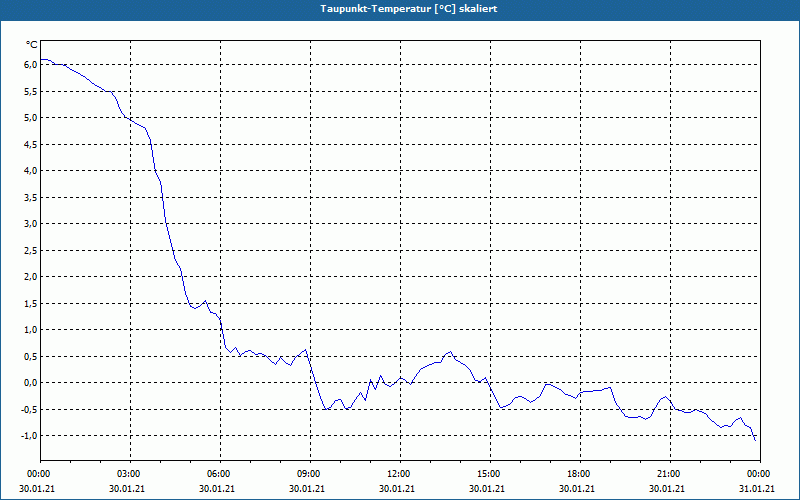Select the 00:00 label above 31.01.21
800x500 pixels.
pyautogui.click(x=757, y=474)
